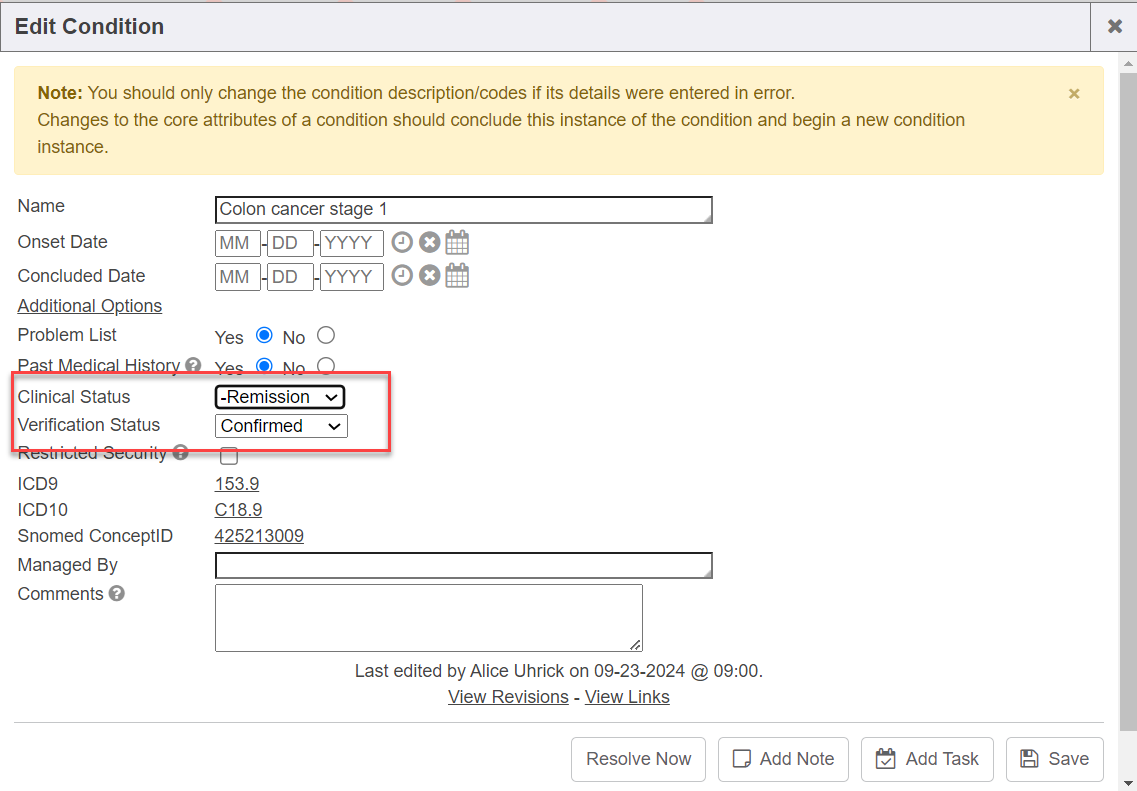Enable the Restricted Security checkbox
The image size is (1137, 791).
tap(229, 456)
